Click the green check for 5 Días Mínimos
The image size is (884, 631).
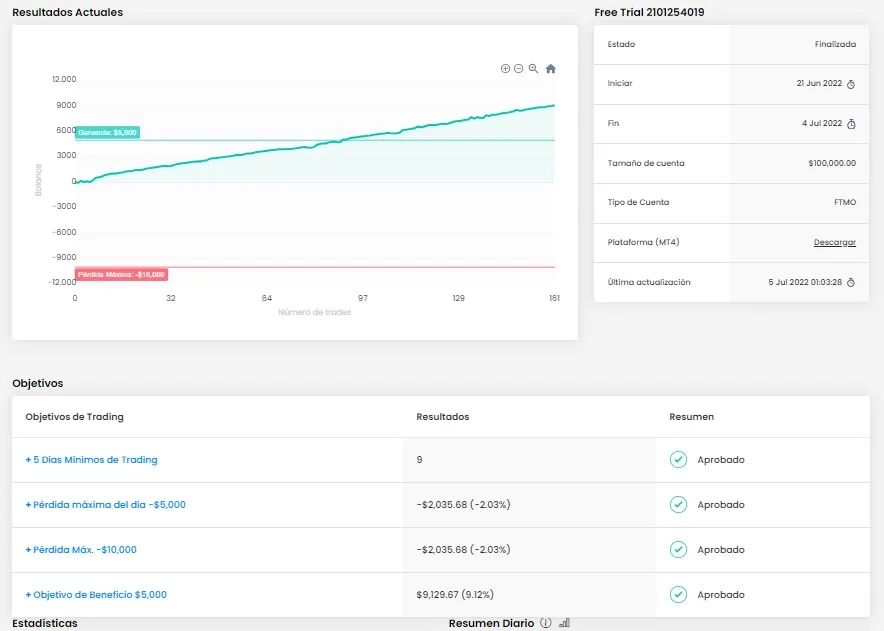pyautogui.click(x=677, y=459)
